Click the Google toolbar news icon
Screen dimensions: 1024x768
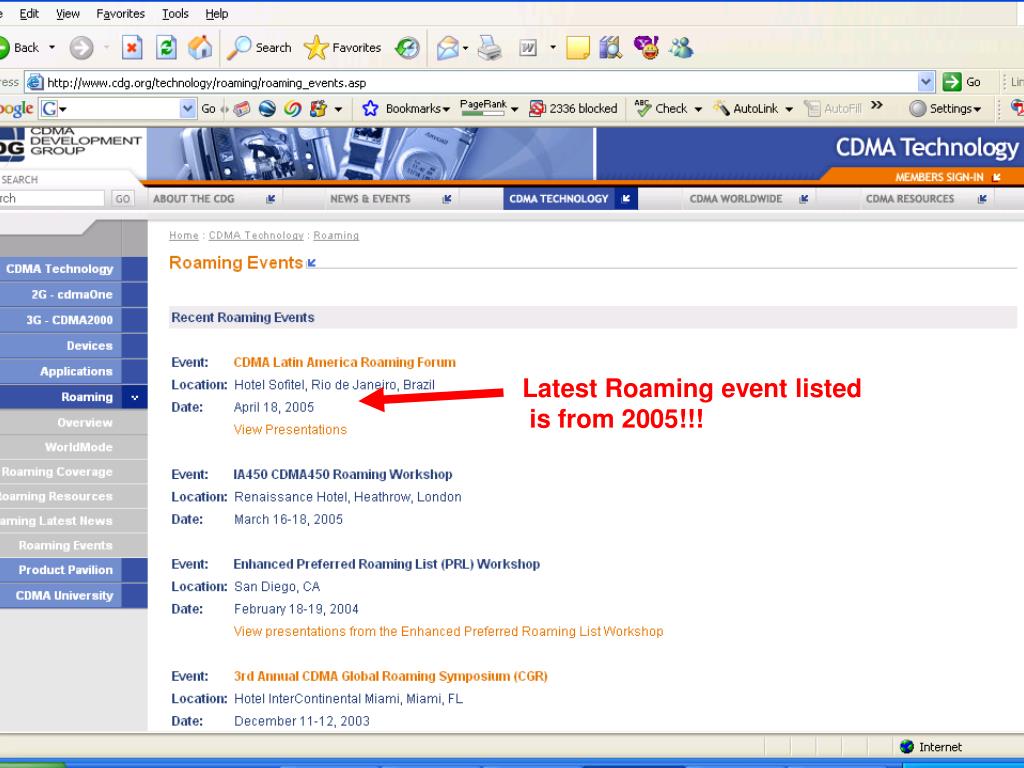coord(242,108)
